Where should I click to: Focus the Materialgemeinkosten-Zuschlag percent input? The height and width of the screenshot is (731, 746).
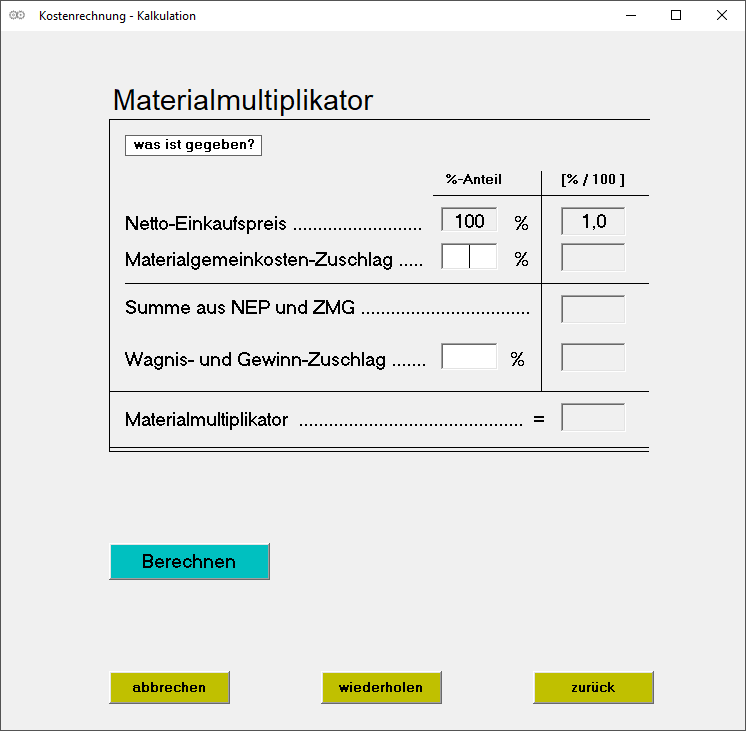tap(469, 257)
